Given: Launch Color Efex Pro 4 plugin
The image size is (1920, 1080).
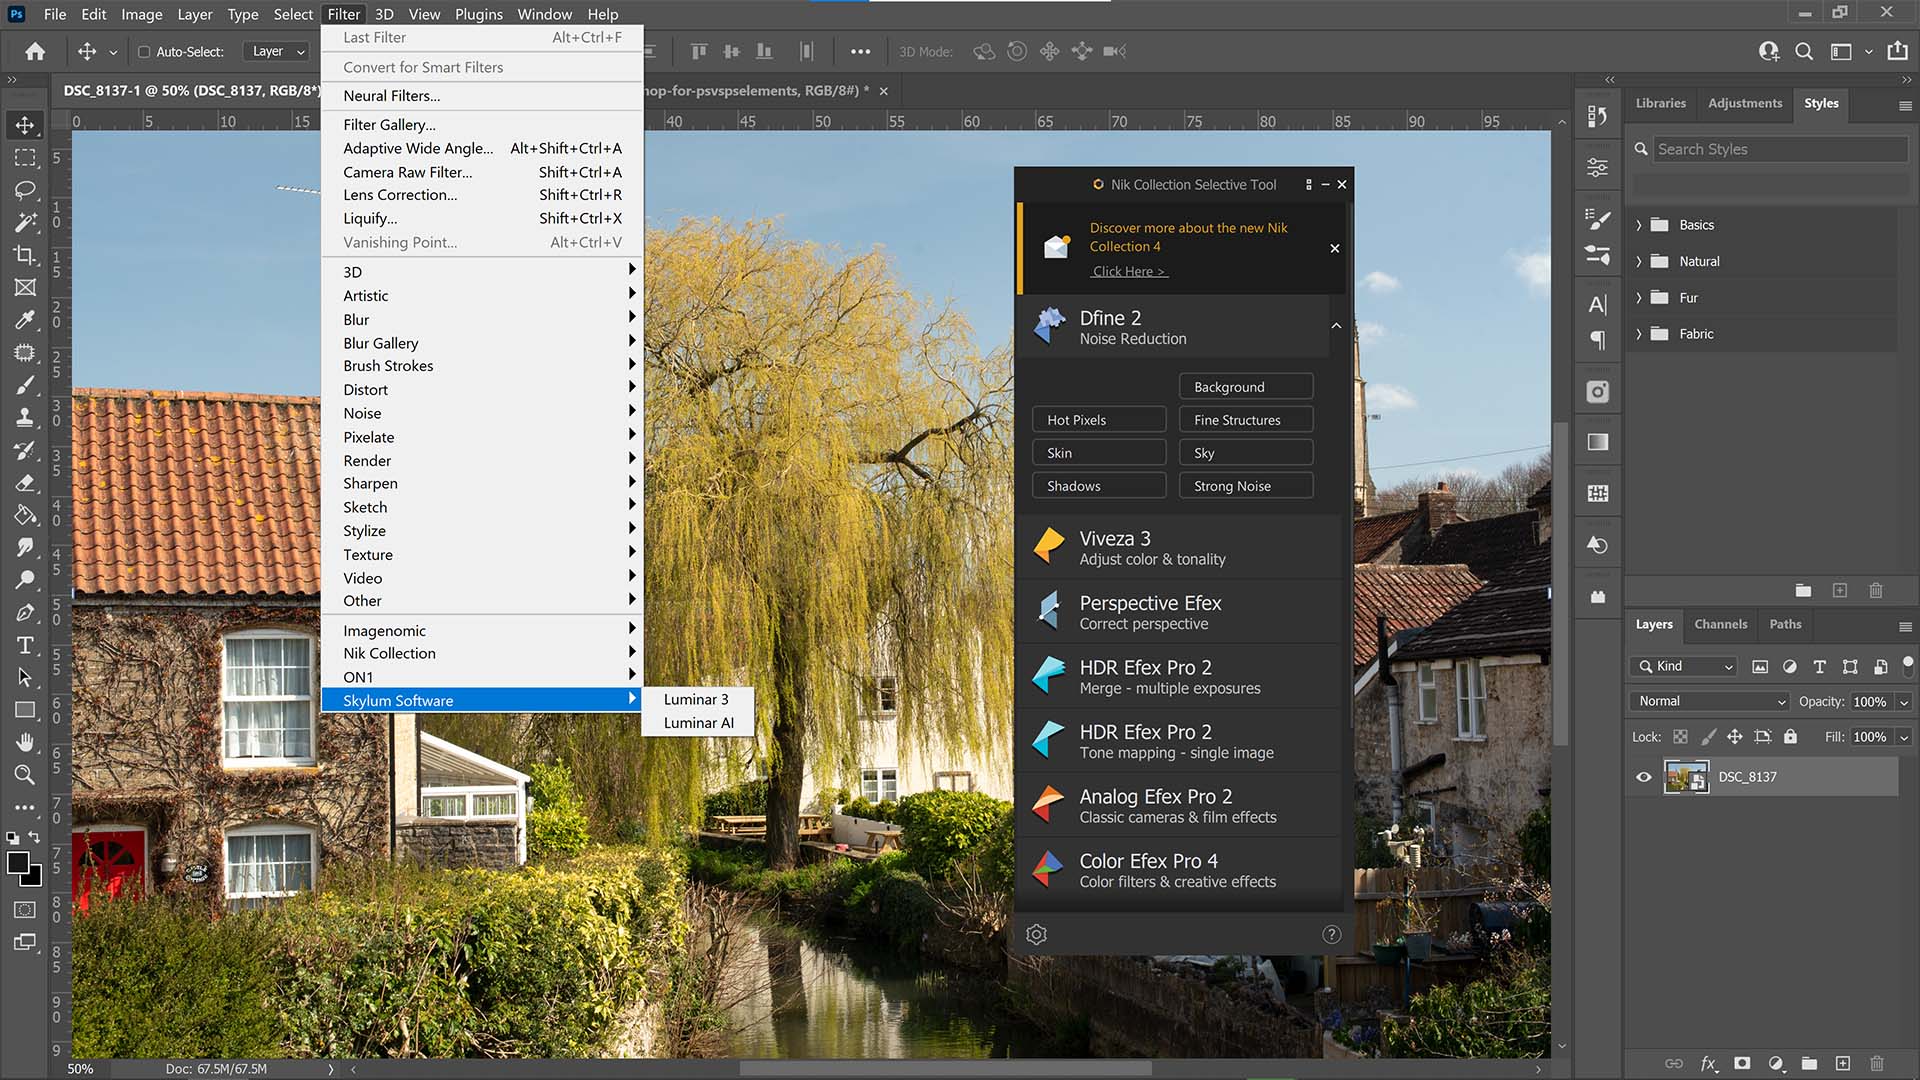Looking at the screenshot, I should pyautogui.click(x=1178, y=870).
